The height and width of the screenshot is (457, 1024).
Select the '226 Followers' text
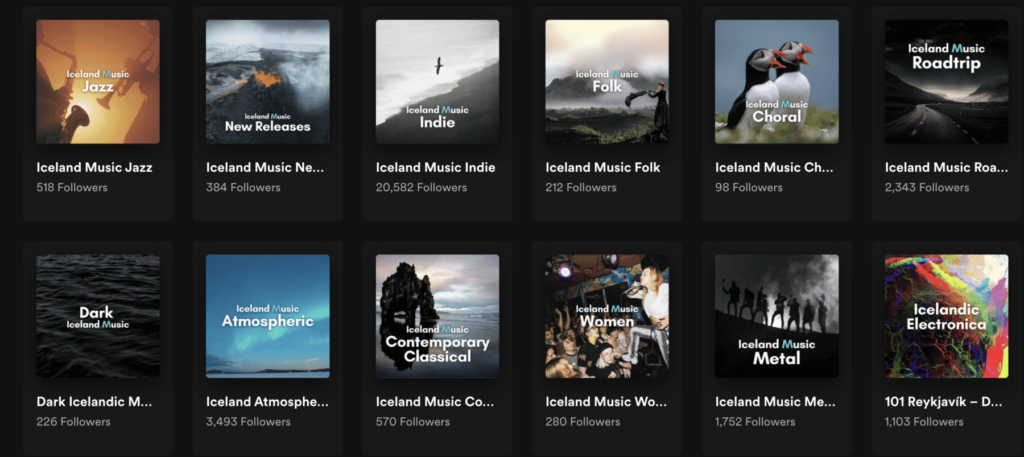73,422
